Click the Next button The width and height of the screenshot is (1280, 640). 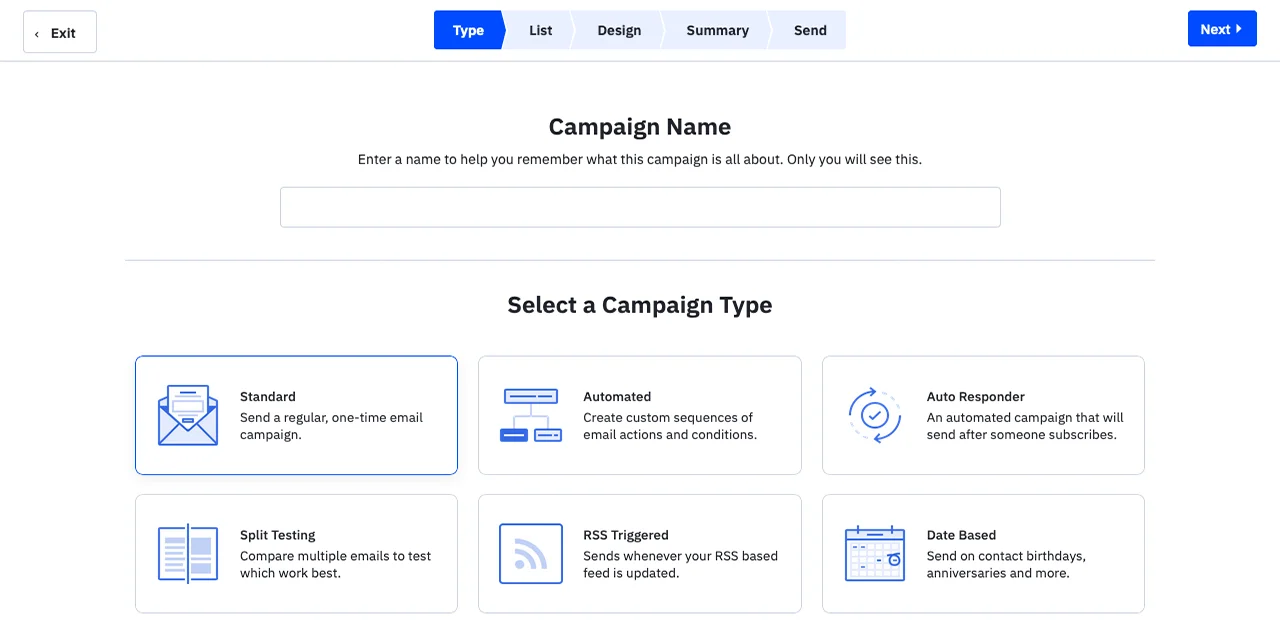[1222, 29]
